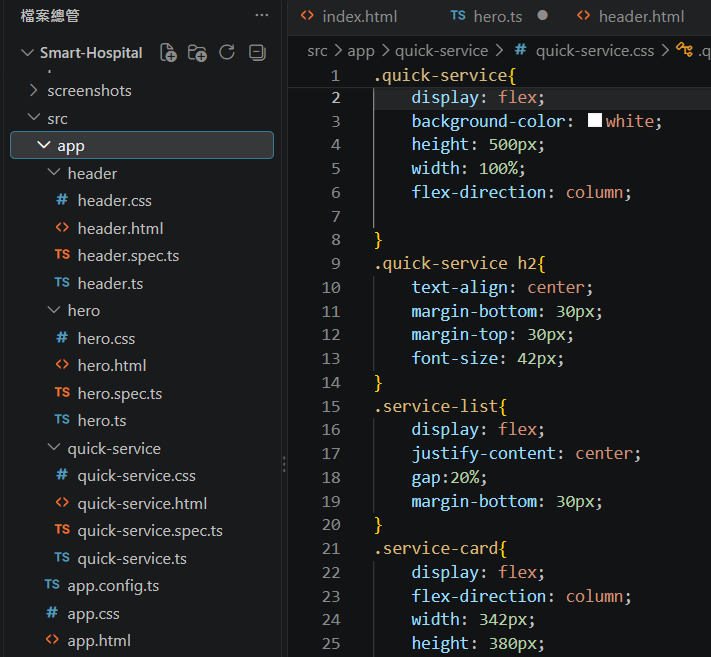This screenshot has height=657, width=711.
Task: Open the white color swatch picker
Action: [594, 120]
